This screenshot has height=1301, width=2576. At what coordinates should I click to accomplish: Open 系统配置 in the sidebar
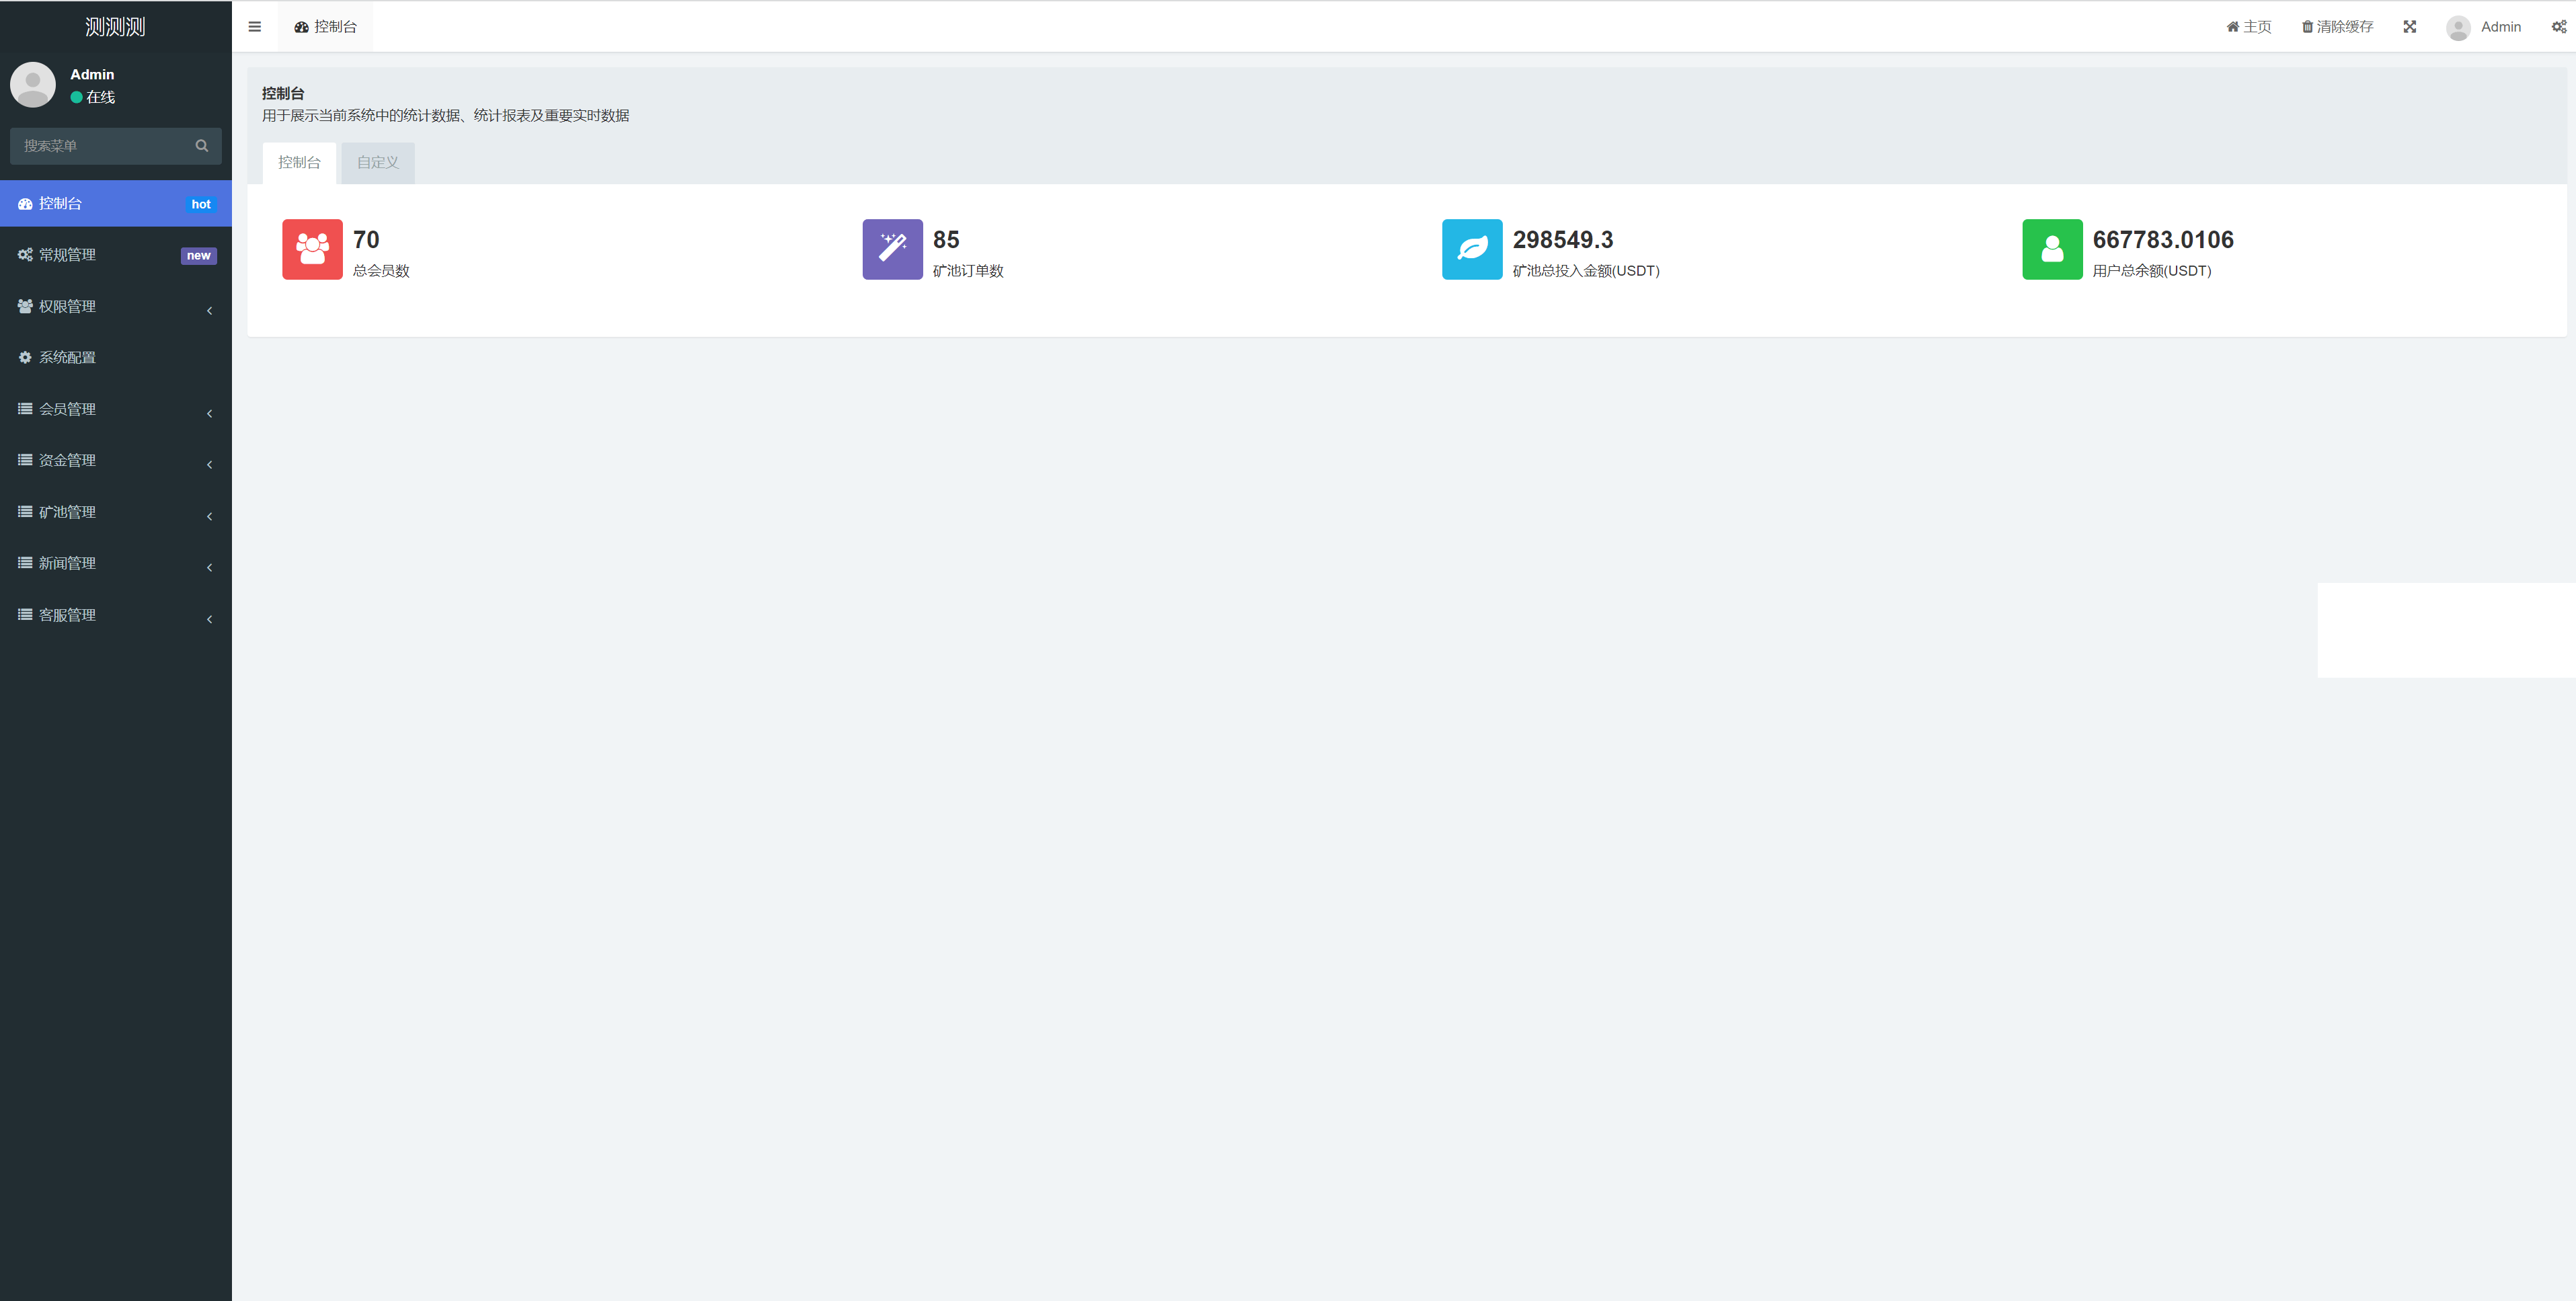coord(67,357)
